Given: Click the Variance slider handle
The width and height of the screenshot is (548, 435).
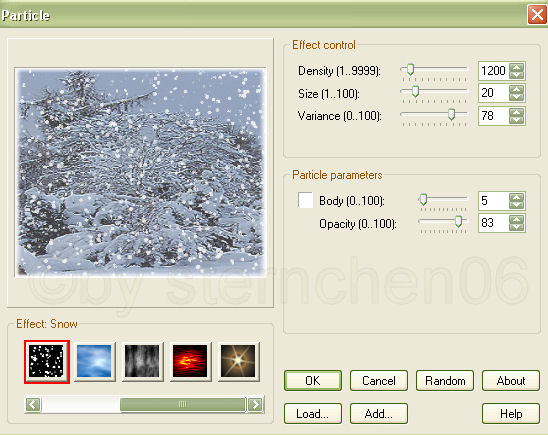Looking at the screenshot, I should coord(452,114).
